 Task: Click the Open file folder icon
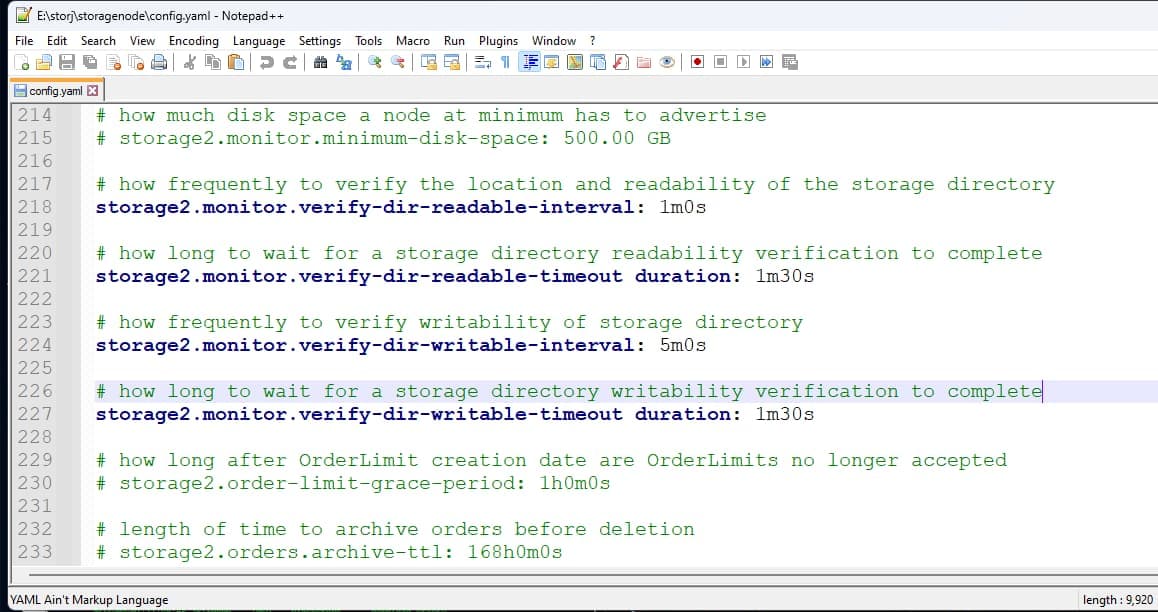pos(44,63)
